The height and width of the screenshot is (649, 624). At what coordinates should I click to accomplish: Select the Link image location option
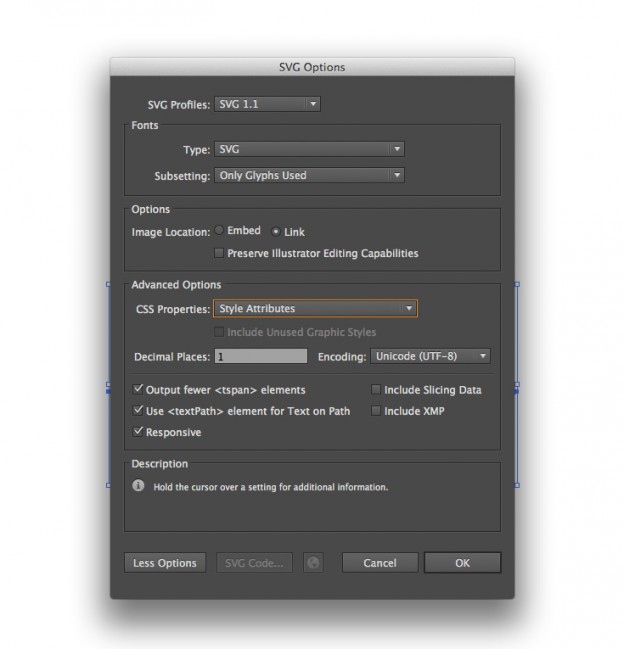tap(277, 232)
